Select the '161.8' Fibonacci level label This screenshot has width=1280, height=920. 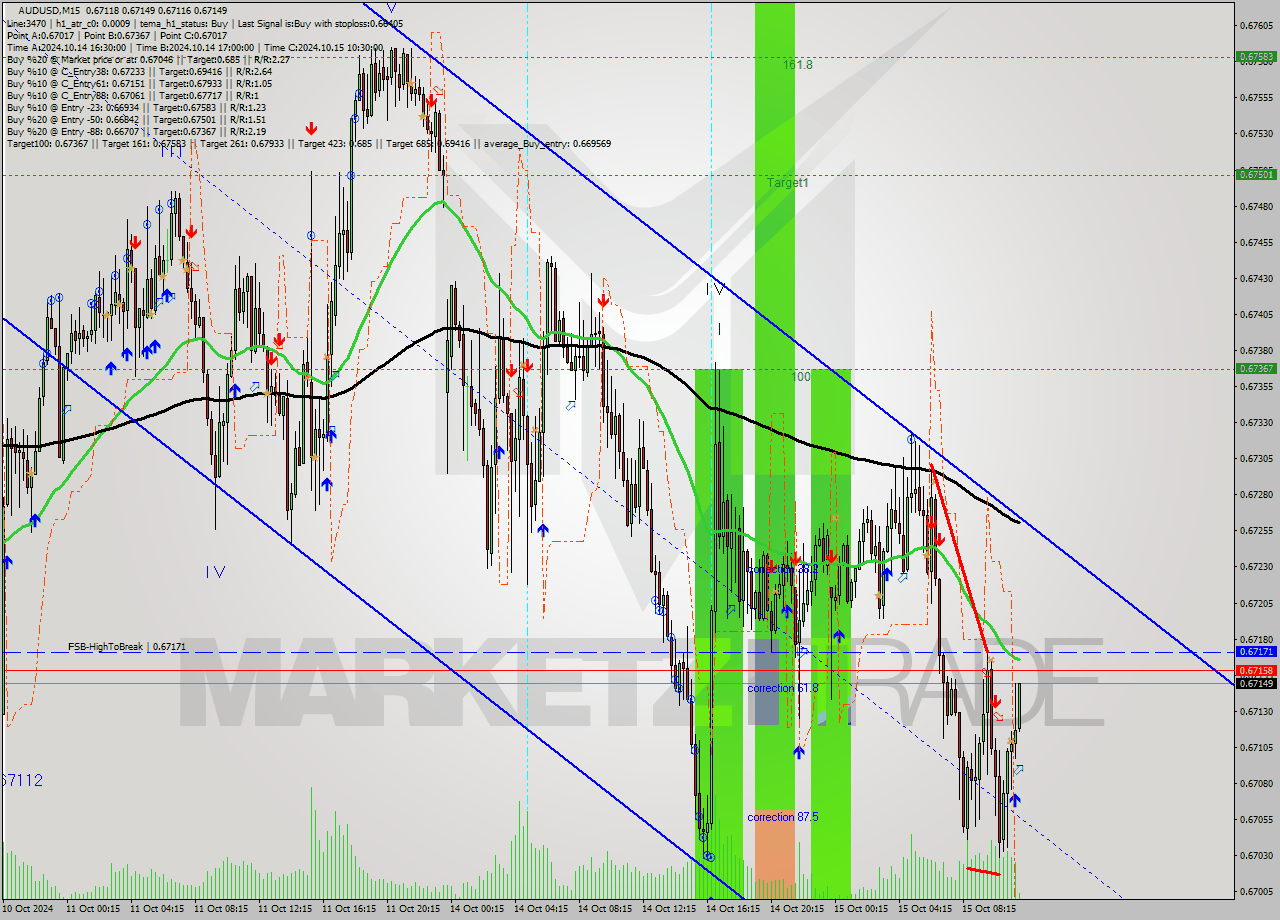click(798, 64)
